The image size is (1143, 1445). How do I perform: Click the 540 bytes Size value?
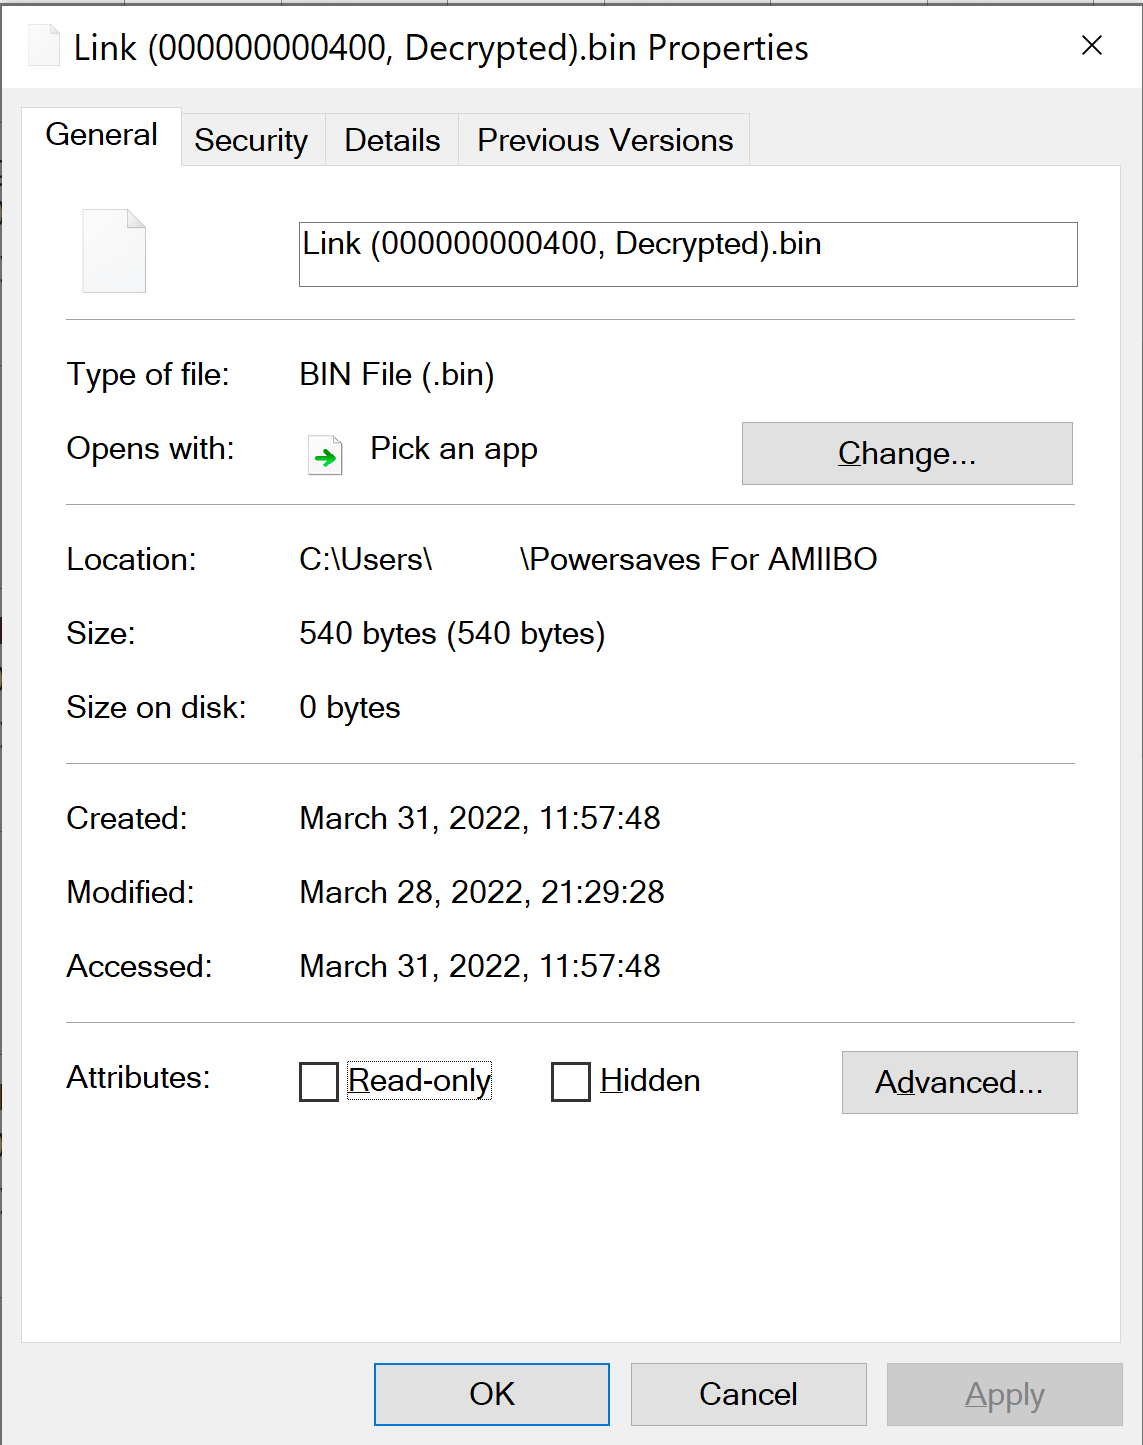coord(452,634)
